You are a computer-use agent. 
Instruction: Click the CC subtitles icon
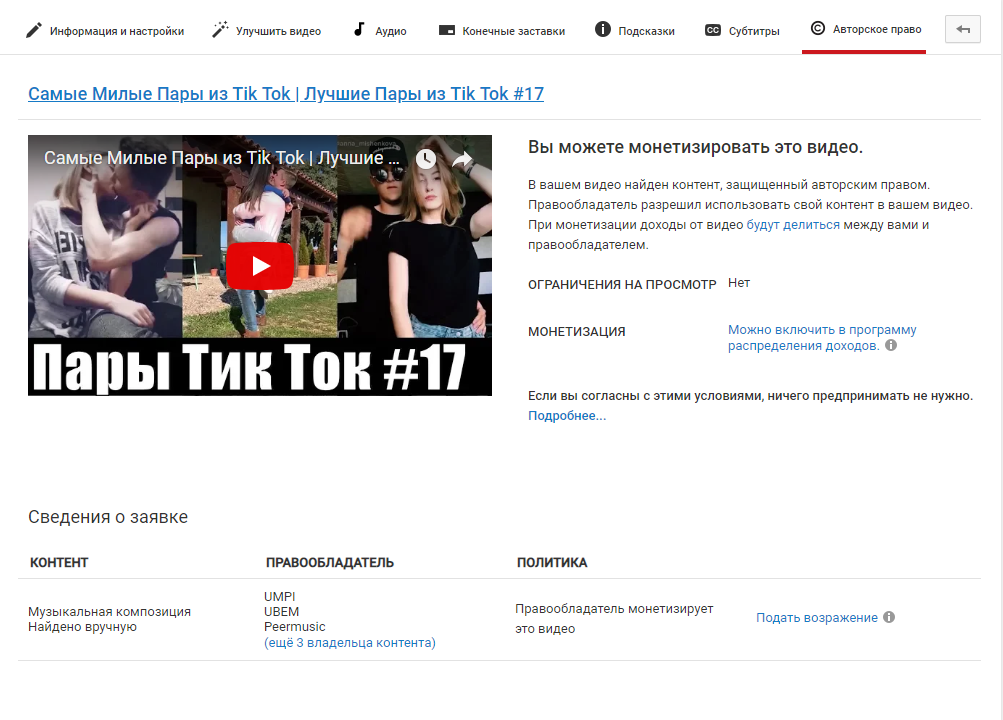(x=713, y=30)
